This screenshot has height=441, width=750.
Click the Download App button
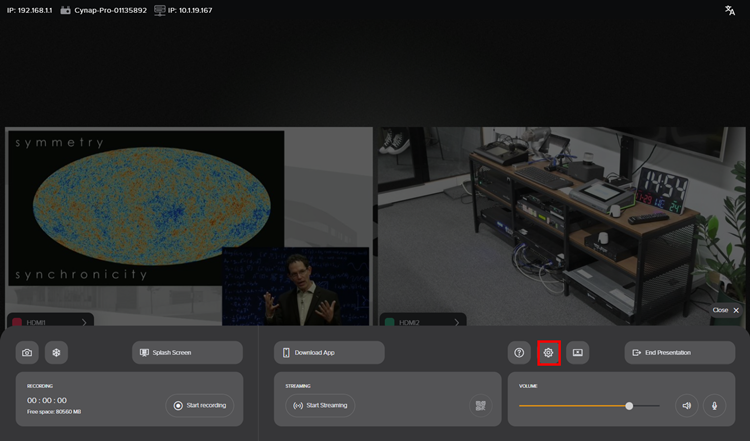[x=329, y=353]
